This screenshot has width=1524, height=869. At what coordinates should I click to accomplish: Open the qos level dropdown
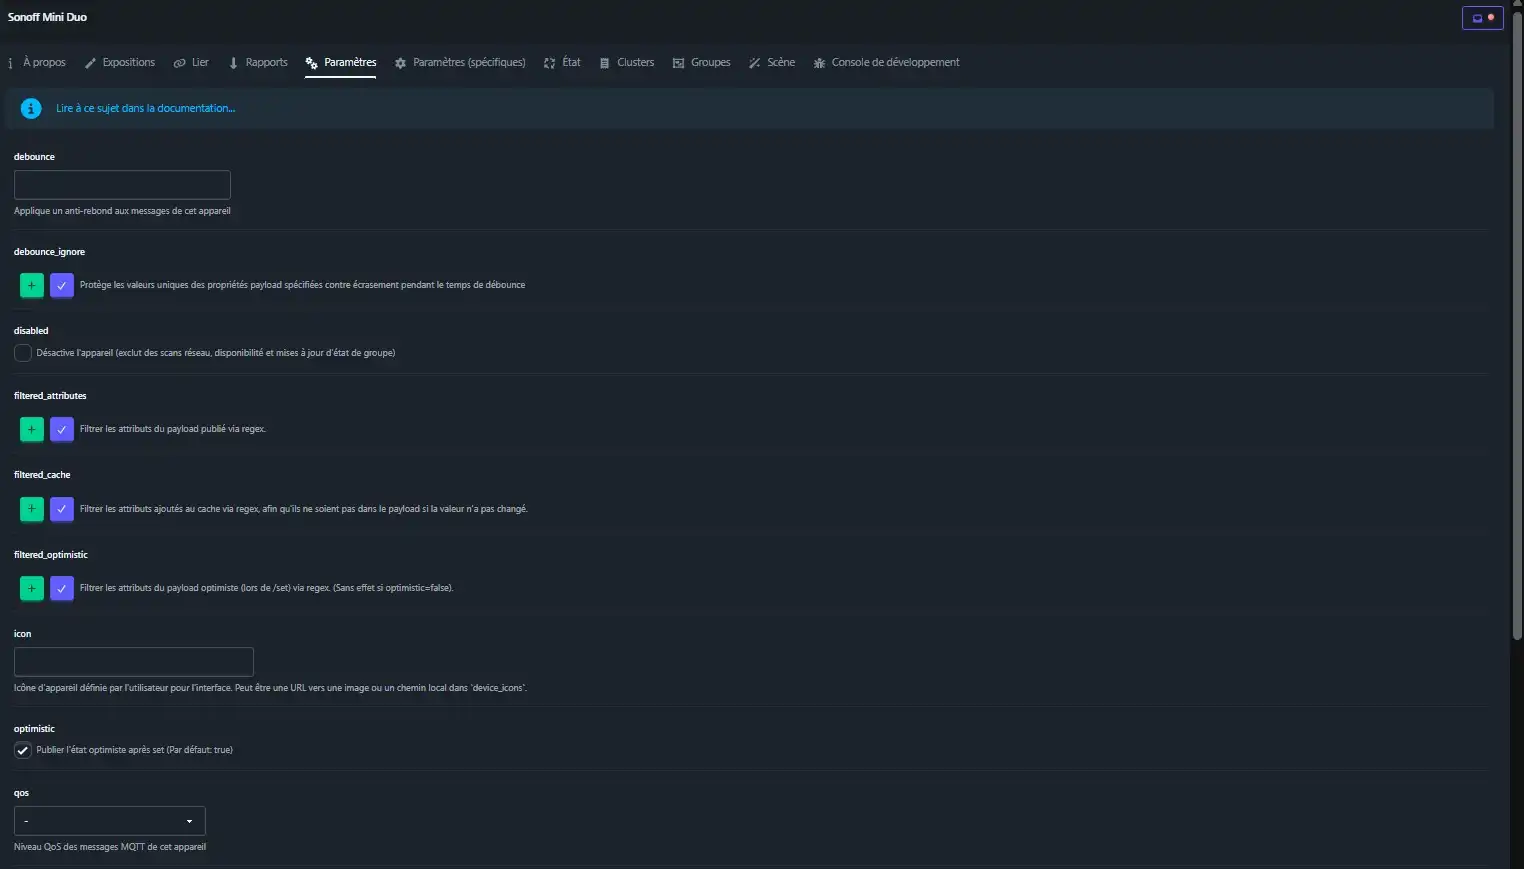pyautogui.click(x=109, y=821)
